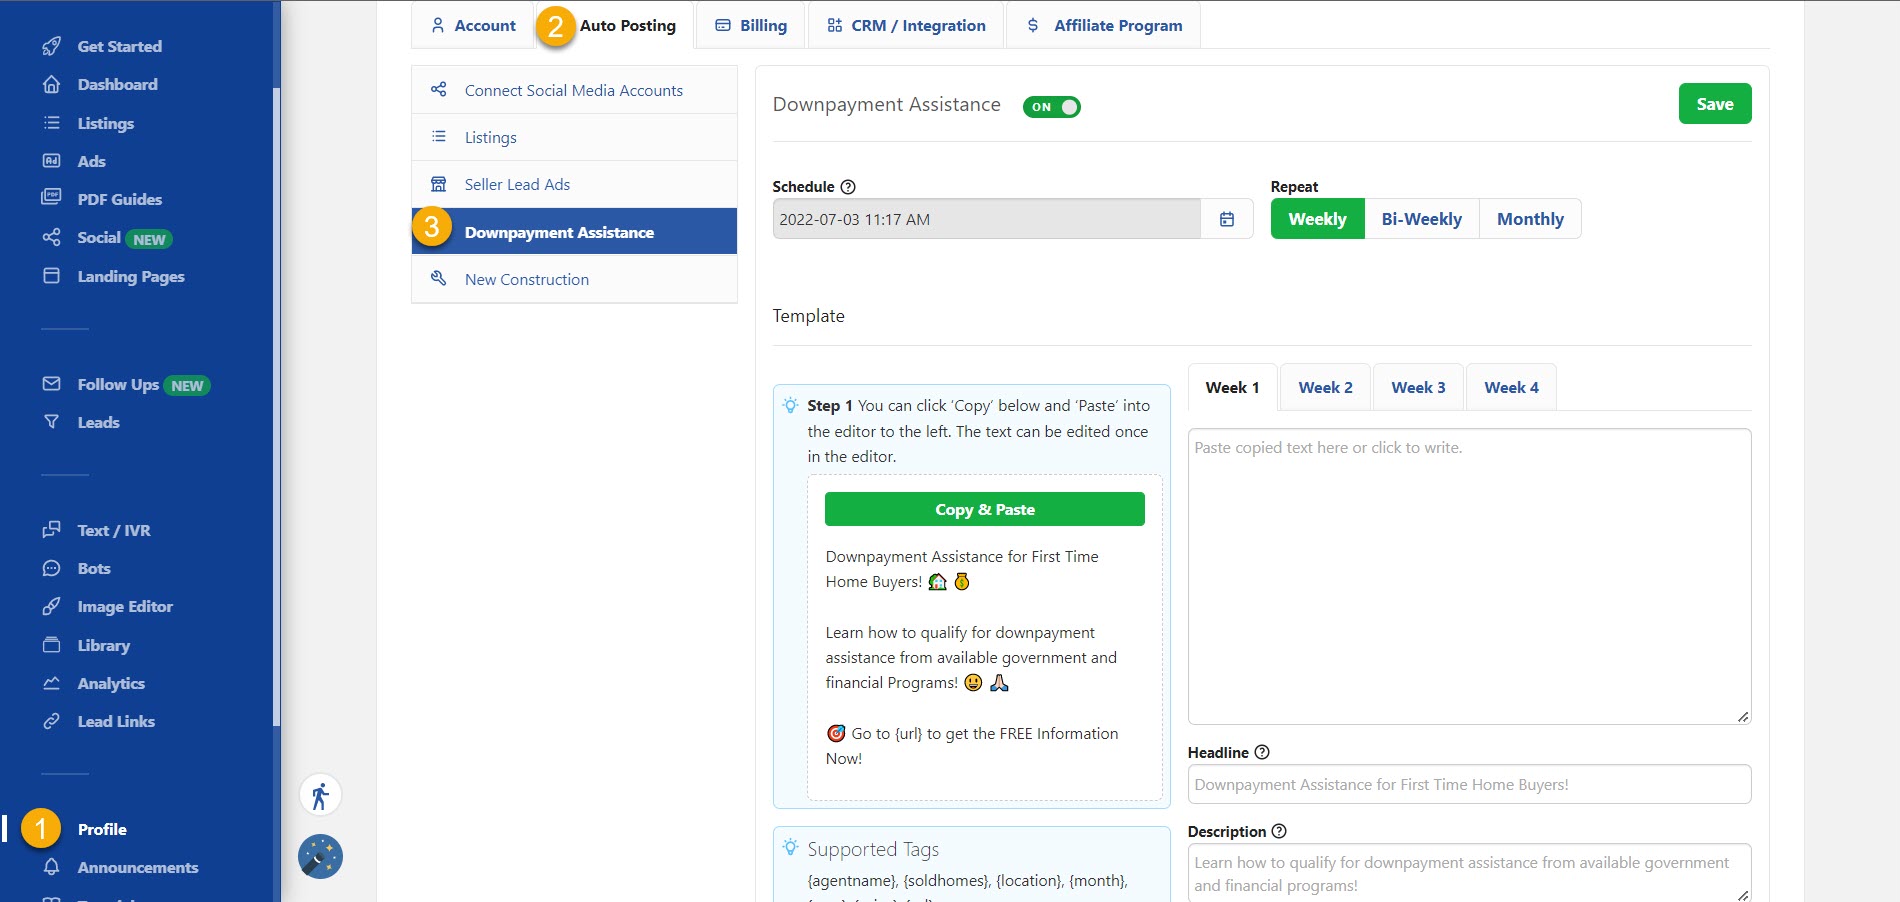The width and height of the screenshot is (1900, 902).
Task: Toggle the Downpayment Assistance ON switch
Action: 1051,107
